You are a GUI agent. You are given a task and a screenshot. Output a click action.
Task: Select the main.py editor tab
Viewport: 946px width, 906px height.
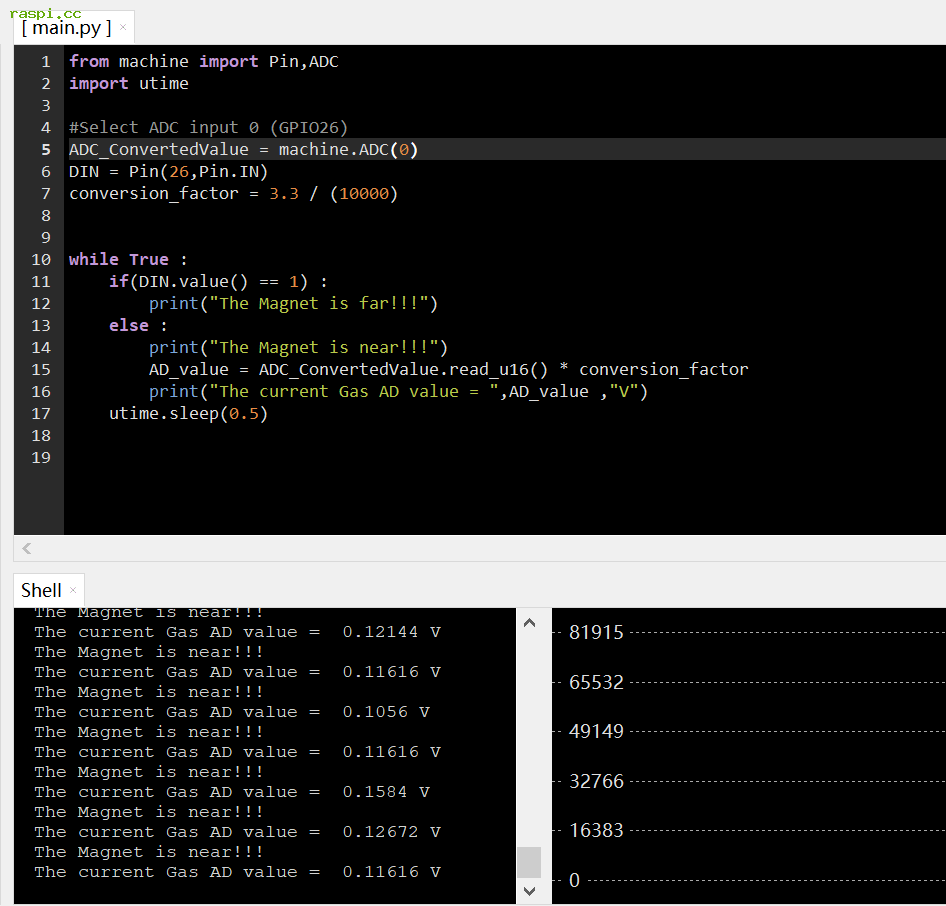tap(66, 27)
